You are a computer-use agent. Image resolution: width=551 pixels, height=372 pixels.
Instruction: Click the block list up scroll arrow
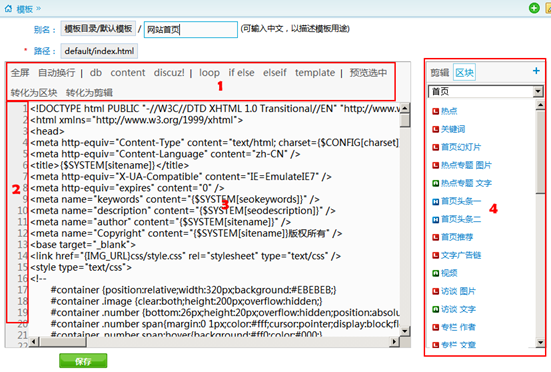point(540,105)
